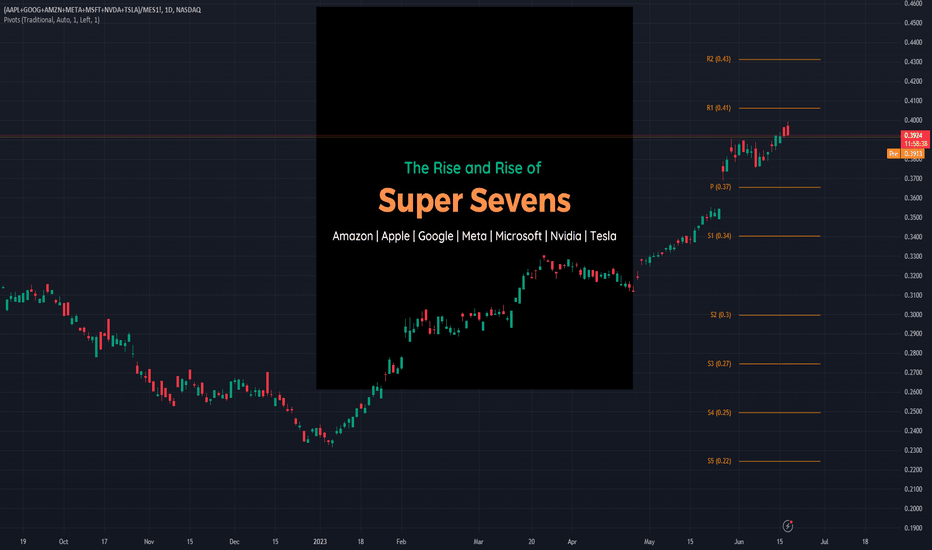Viewport: 932px width, 550px height.
Task: Click the 0.2500 value on the price scale
Action: 914,411
